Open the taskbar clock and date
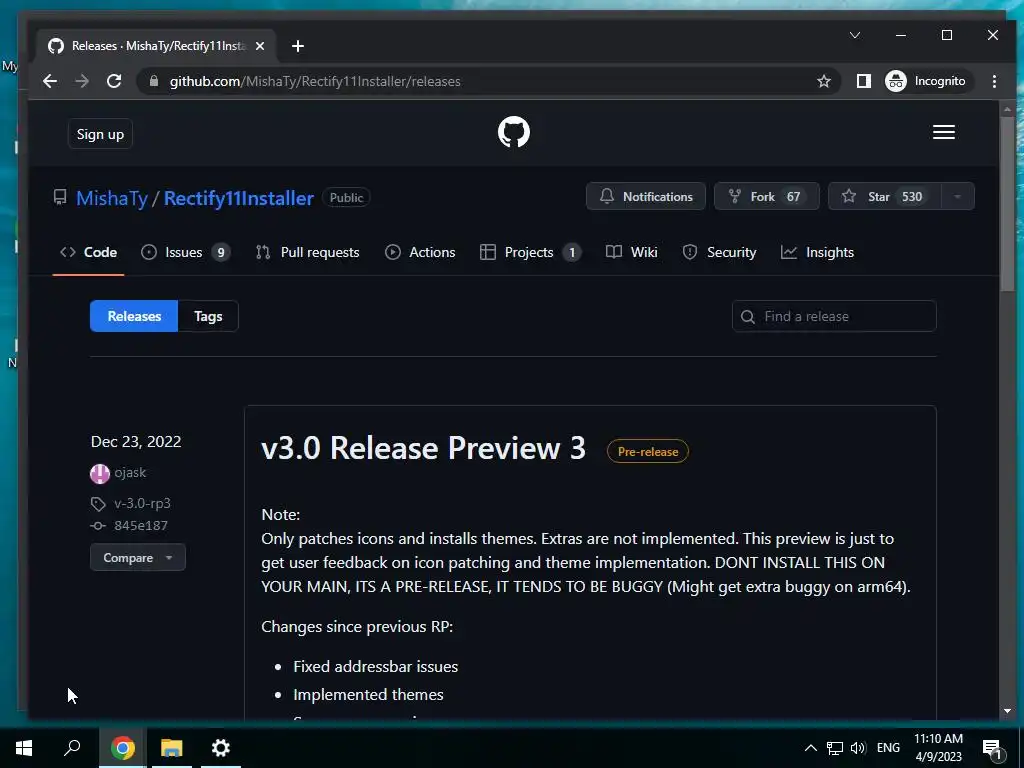The width and height of the screenshot is (1024, 768). tap(938, 748)
